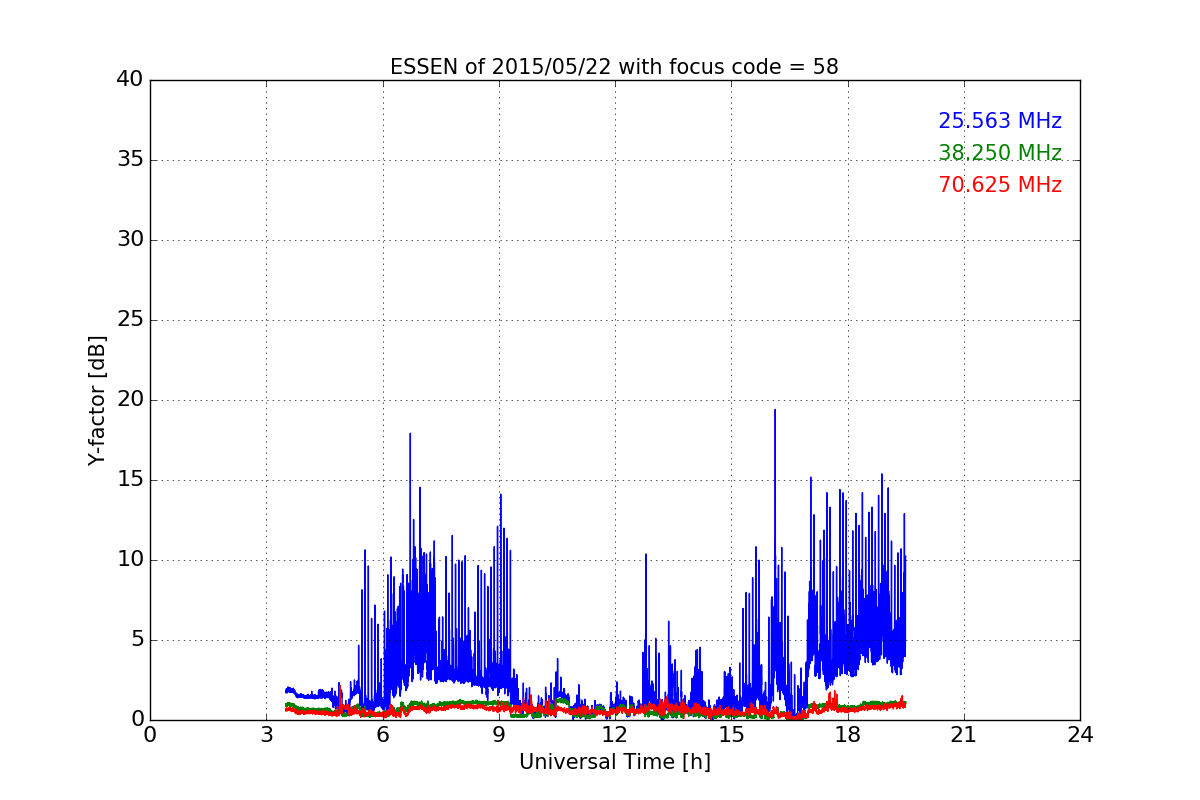Click y-axis tick value 40
Image resolution: width=1200 pixels, height=800 pixels.
pos(129,80)
